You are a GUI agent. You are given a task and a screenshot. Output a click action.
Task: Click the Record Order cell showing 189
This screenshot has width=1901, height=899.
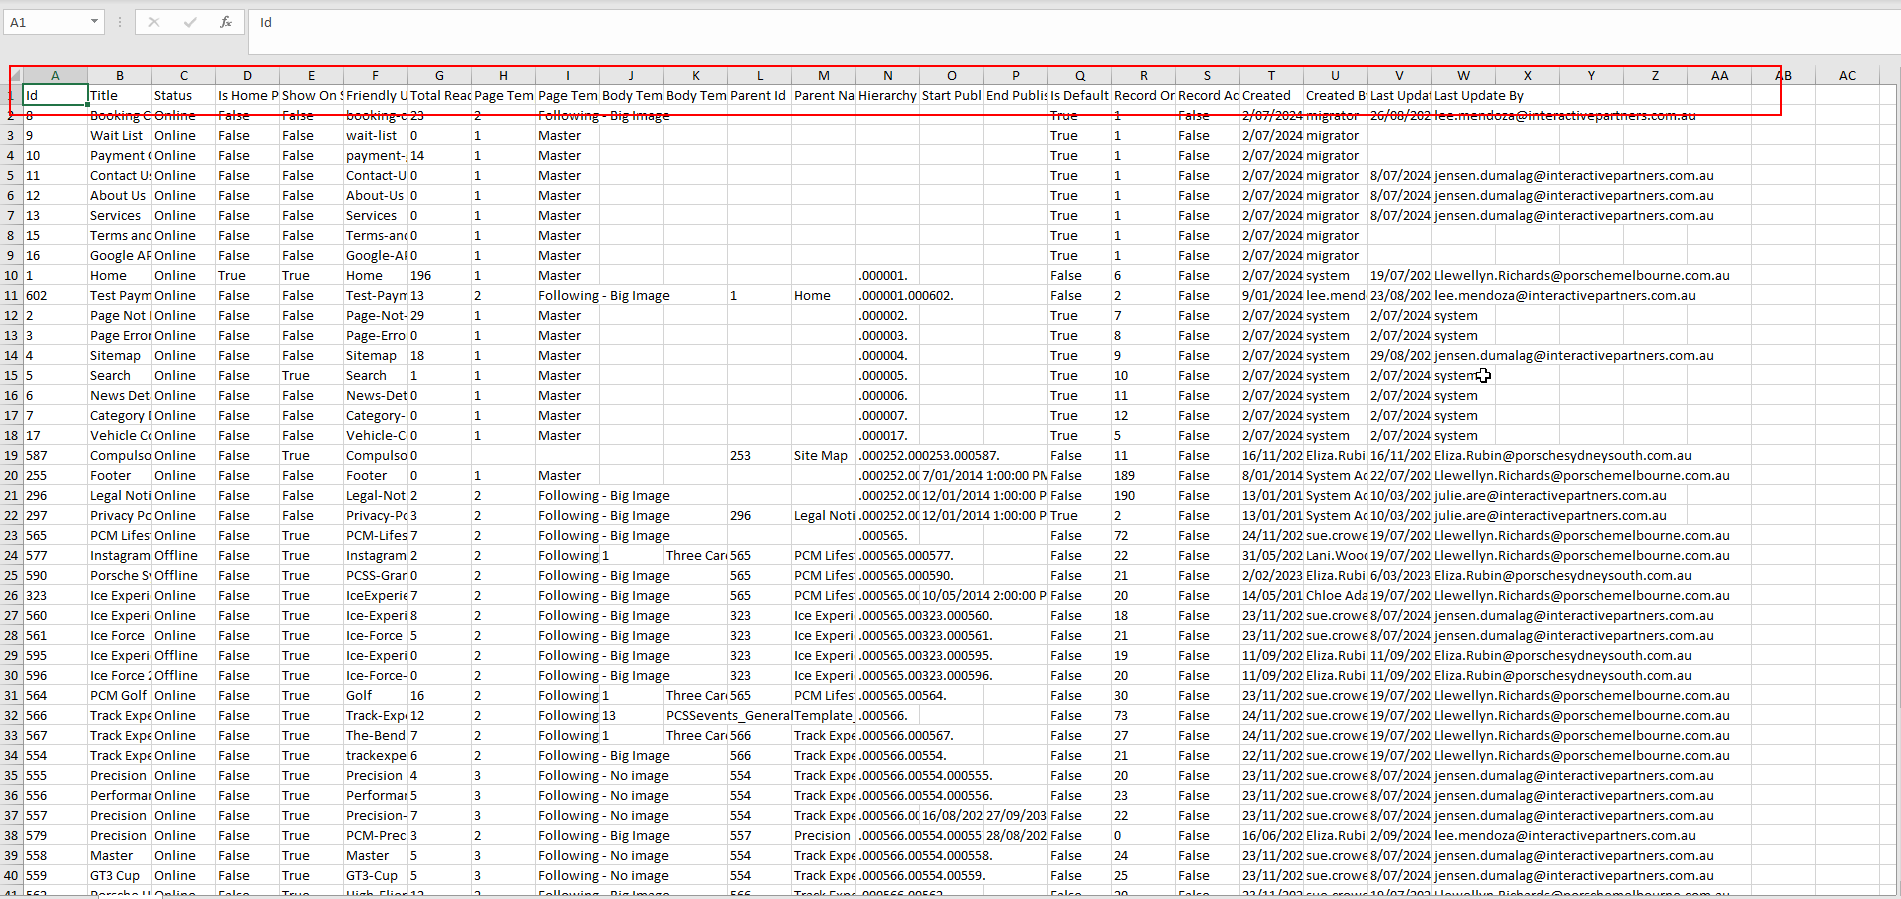[1143, 475]
